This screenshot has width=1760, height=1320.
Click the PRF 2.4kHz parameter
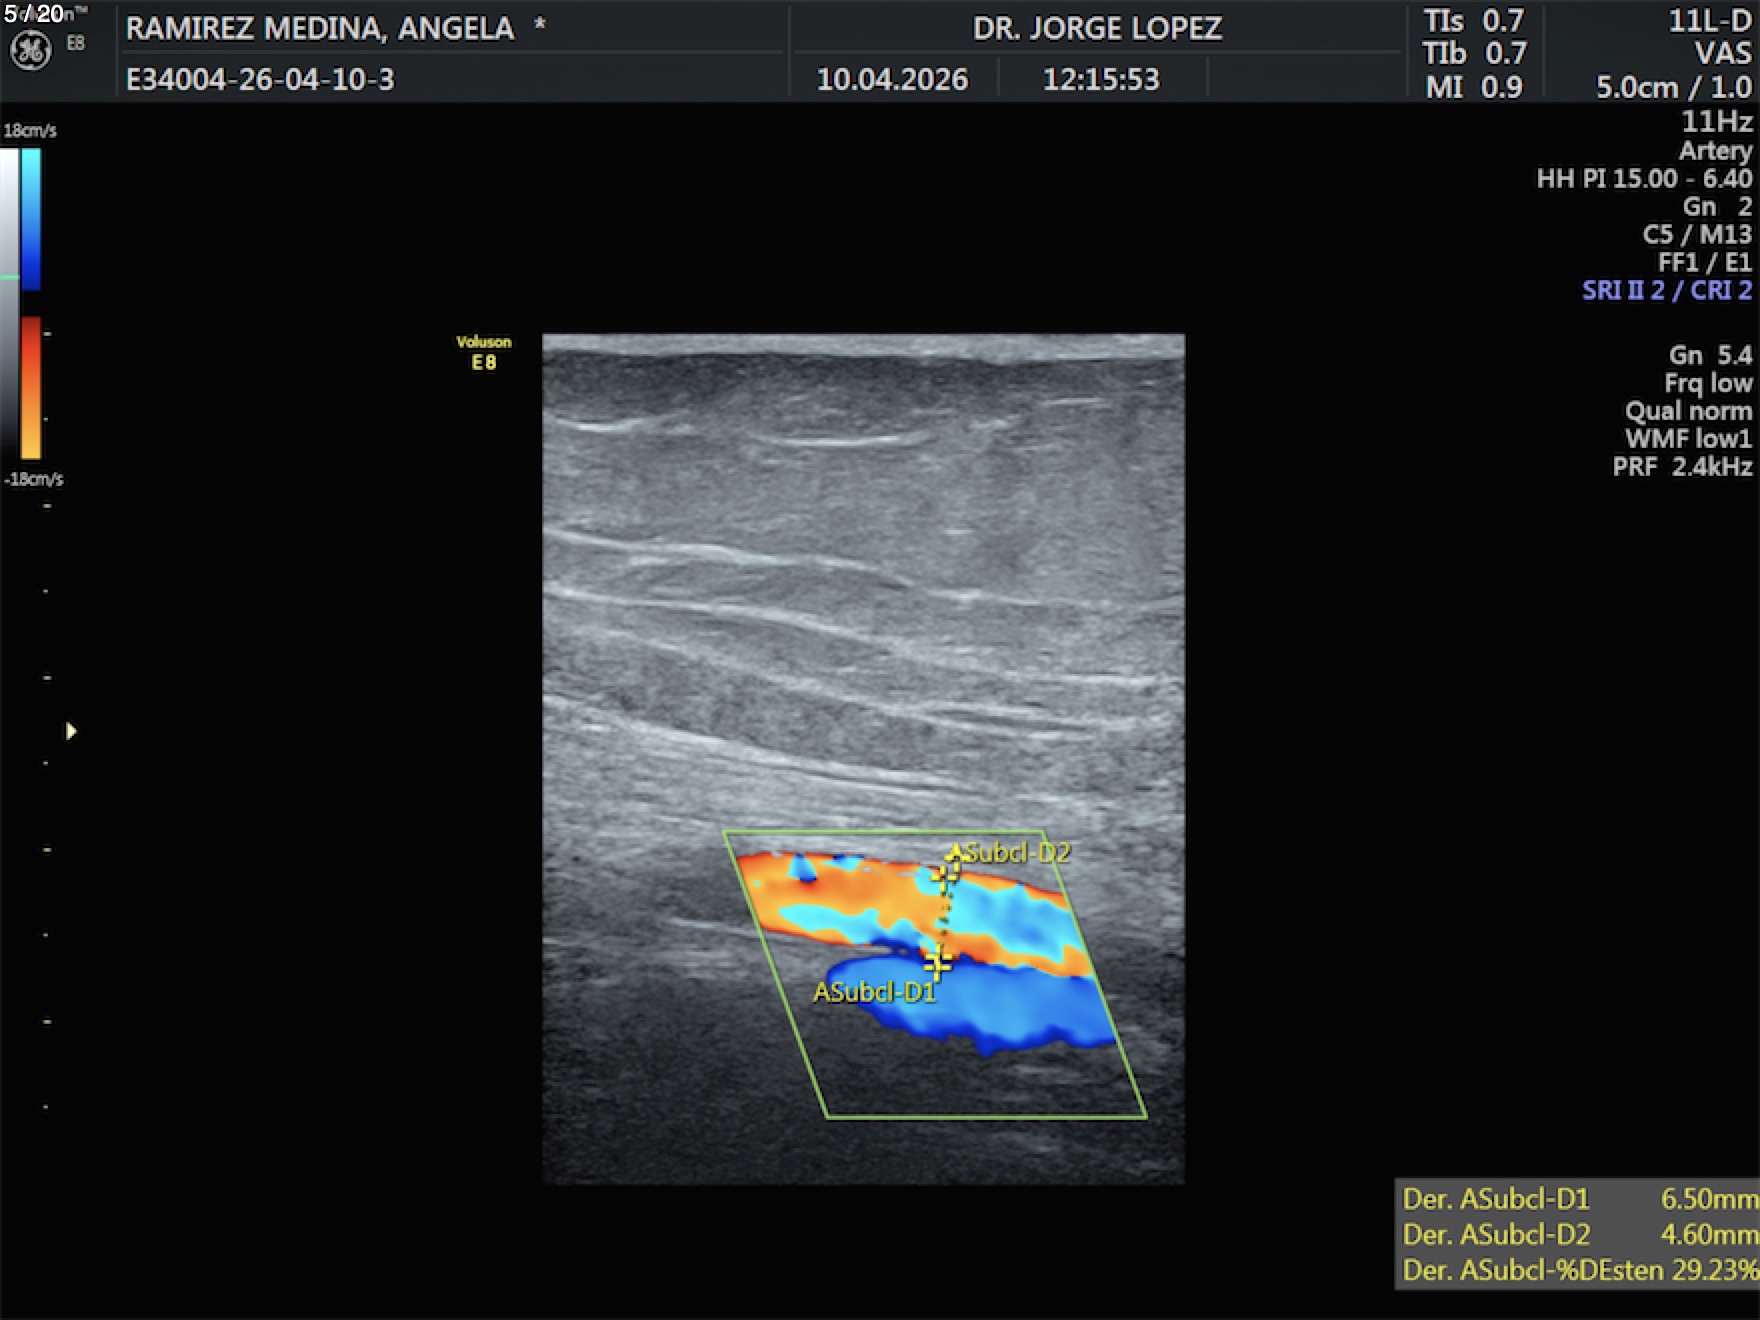point(1682,466)
